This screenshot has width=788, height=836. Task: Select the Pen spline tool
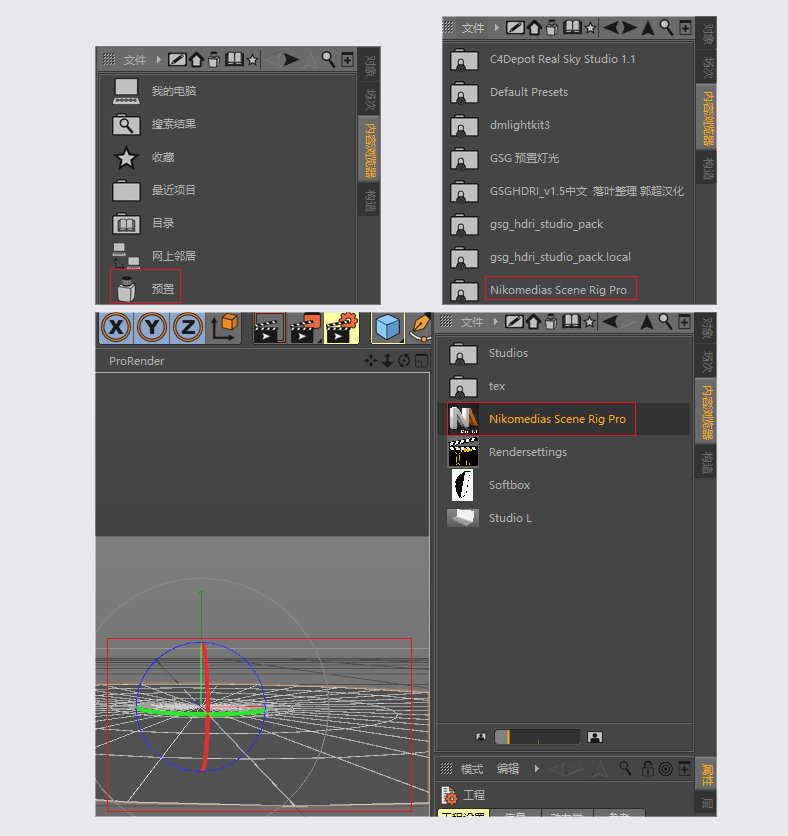coord(420,327)
